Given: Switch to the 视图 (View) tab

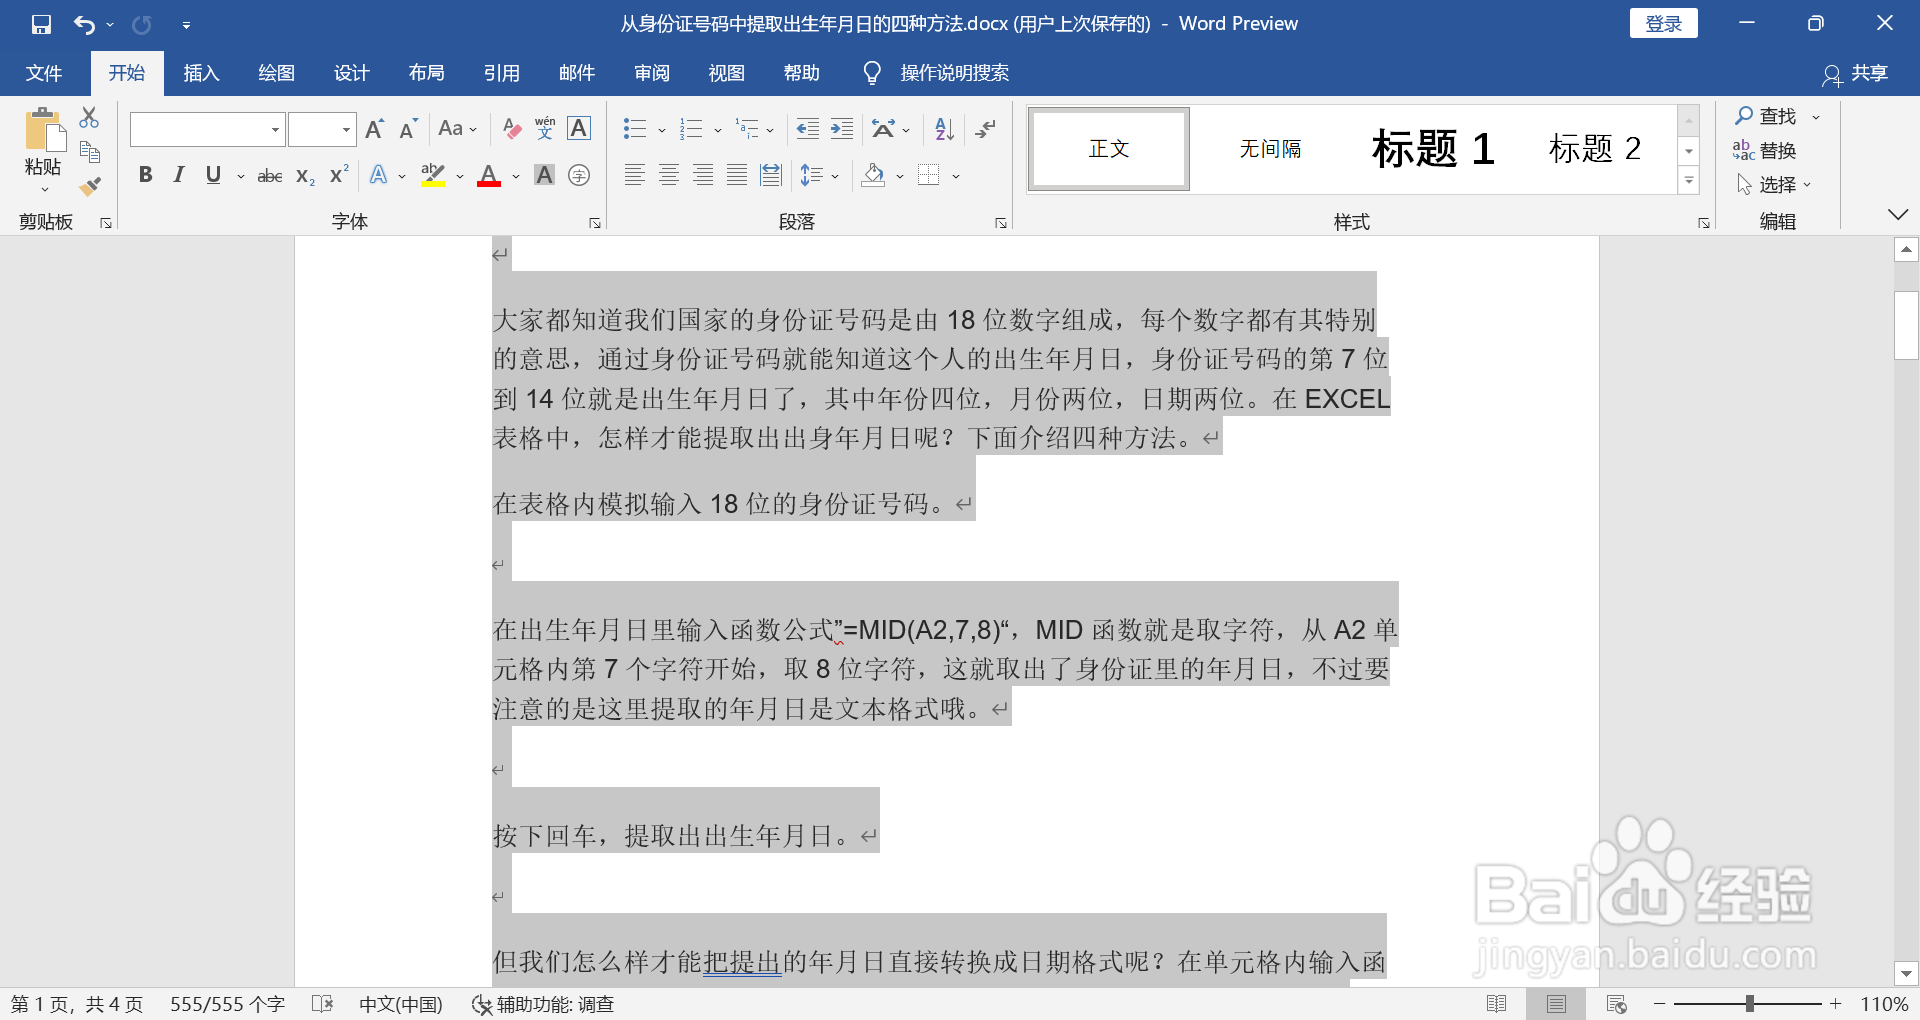Looking at the screenshot, I should click(726, 73).
